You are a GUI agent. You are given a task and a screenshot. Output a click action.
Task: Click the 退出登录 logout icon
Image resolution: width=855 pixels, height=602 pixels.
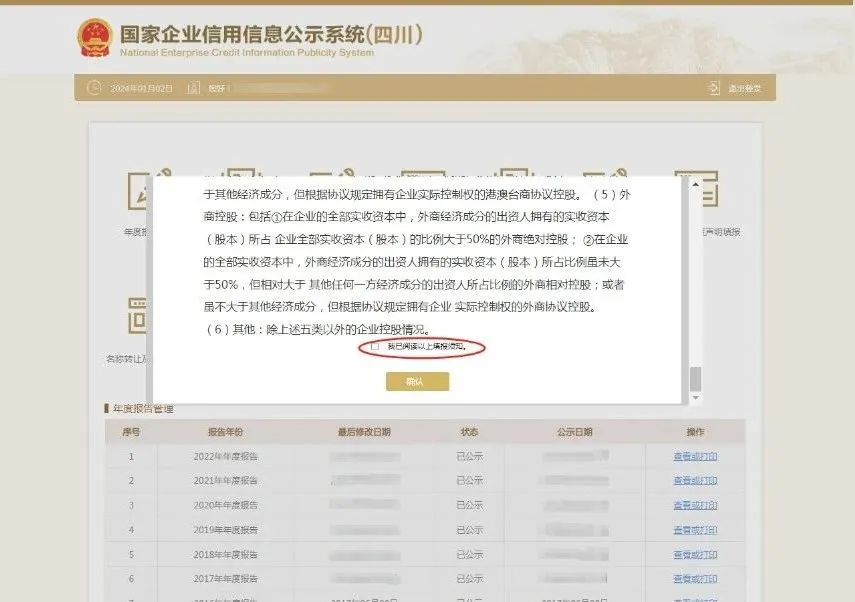[713, 88]
